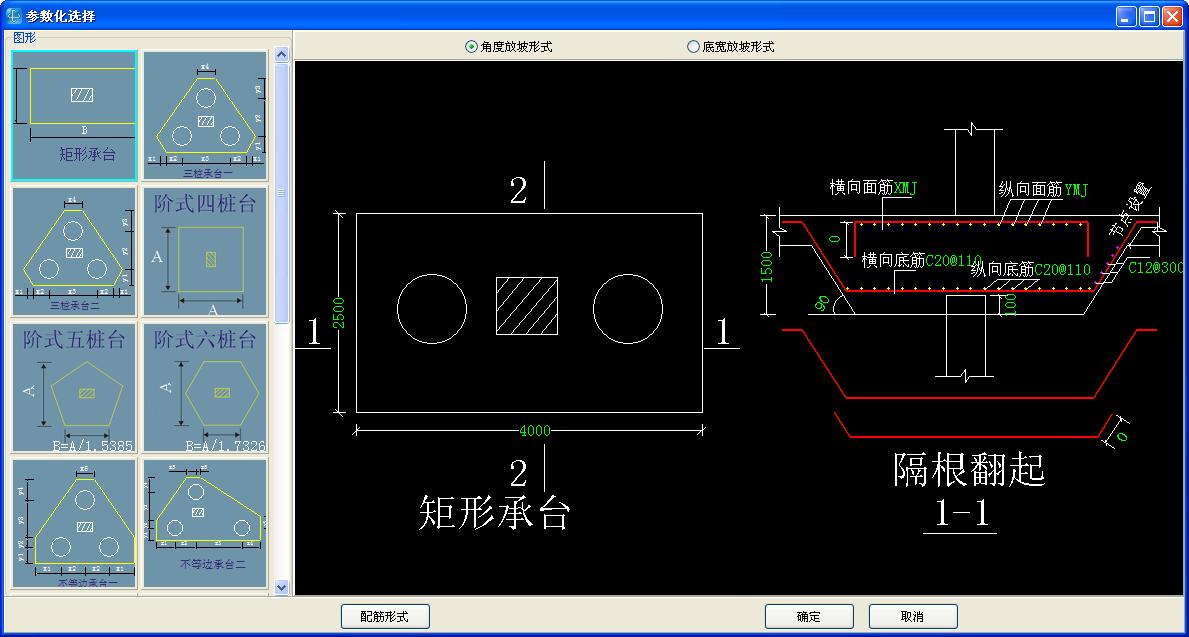The image size is (1189, 637).
Task: Confirm with the 确定 button
Action: click(809, 617)
